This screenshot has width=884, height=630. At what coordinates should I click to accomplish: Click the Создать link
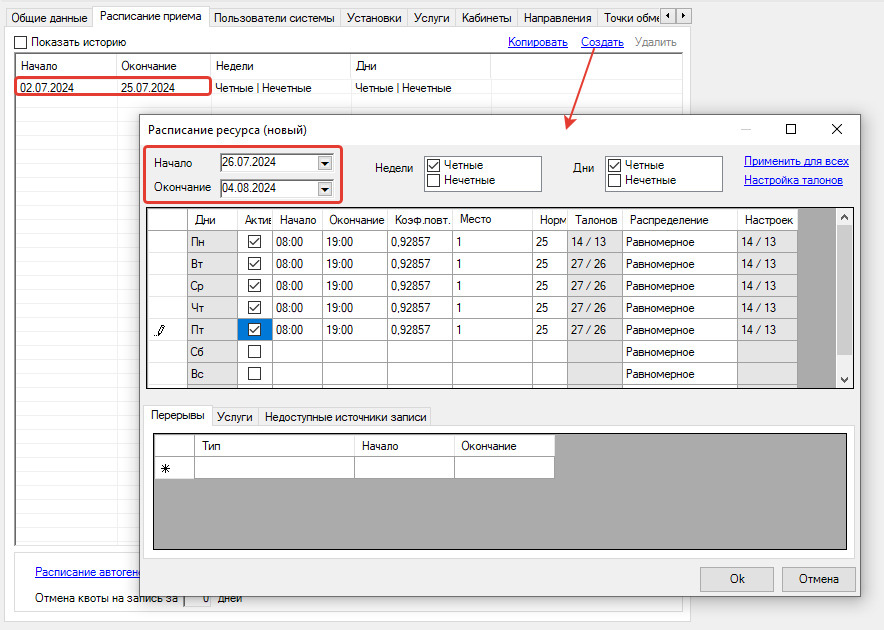602,42
